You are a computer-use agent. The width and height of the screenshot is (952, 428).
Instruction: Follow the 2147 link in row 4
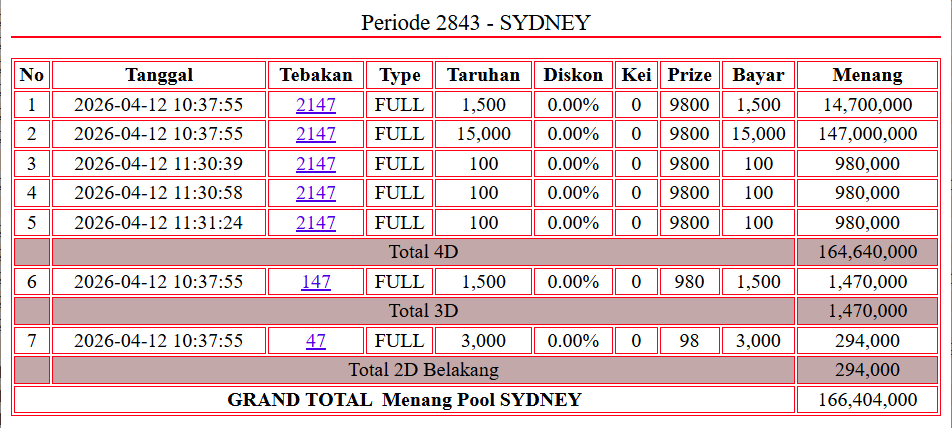[316, 193]
